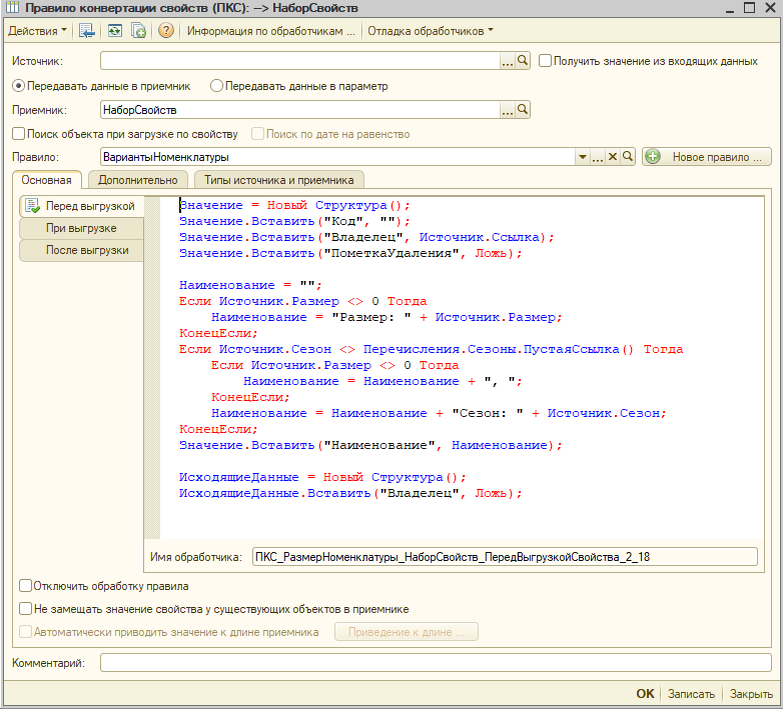Open the Правило value with magnifier icon

click(x=628, y=157)
